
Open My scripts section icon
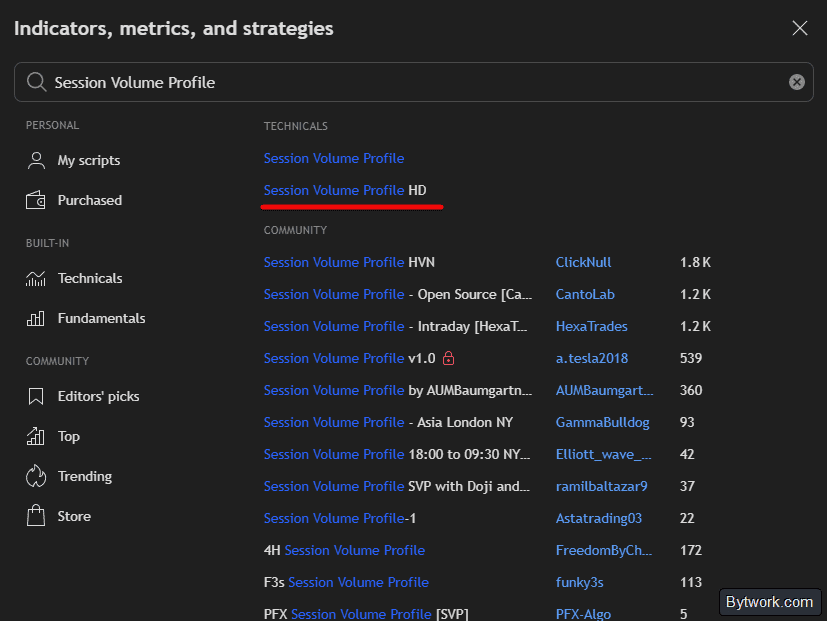tap(36, 160)
